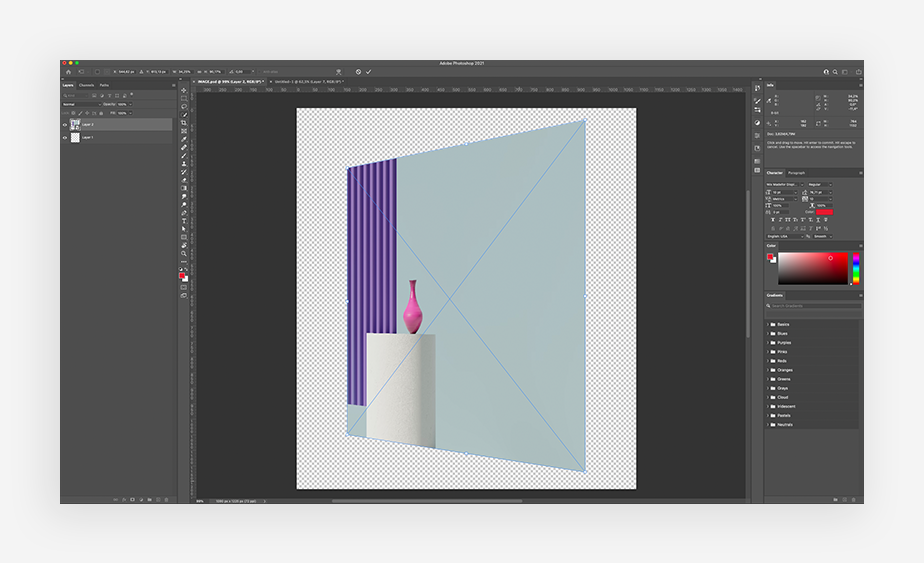Expand the Basics gradient folder

pyautogui.click(x=768, y=324)
